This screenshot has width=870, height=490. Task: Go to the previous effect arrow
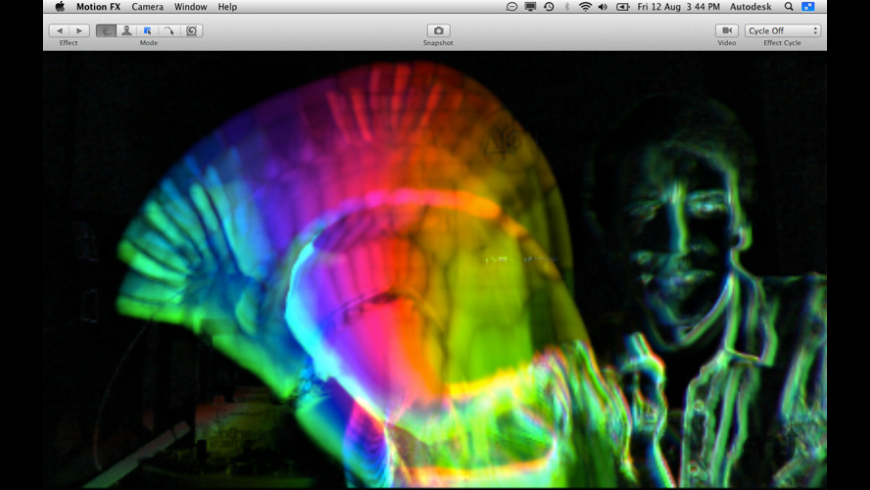pyautogui.click(x=59, y=31)
